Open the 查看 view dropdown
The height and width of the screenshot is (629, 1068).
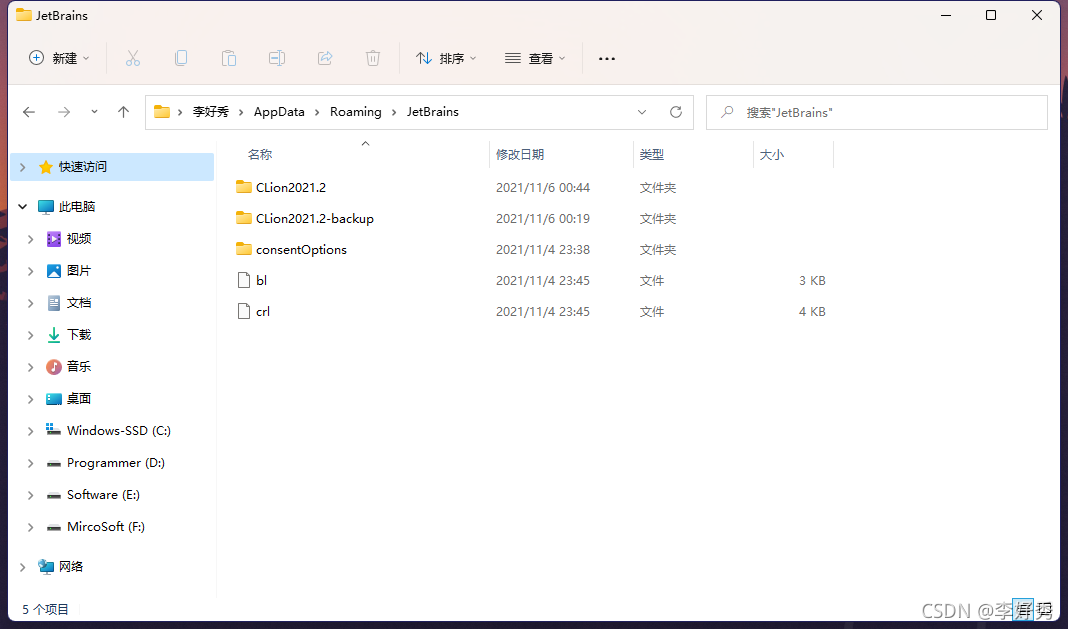[535, 59]
